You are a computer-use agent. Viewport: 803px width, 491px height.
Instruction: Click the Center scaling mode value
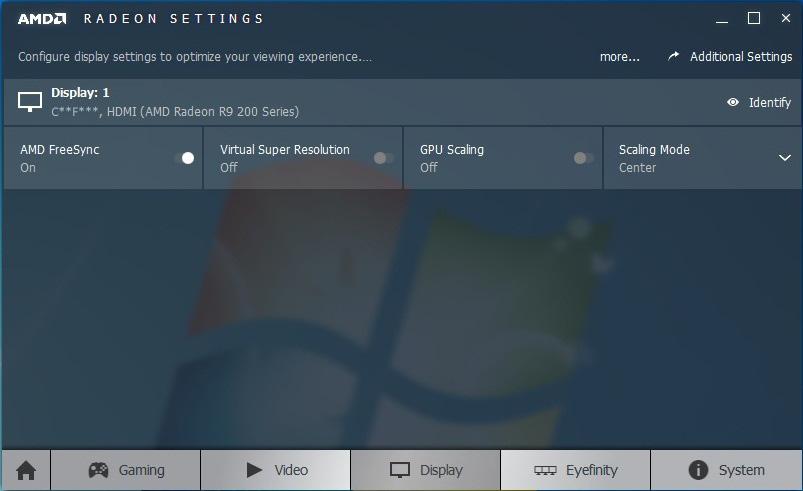pos(637,167)
